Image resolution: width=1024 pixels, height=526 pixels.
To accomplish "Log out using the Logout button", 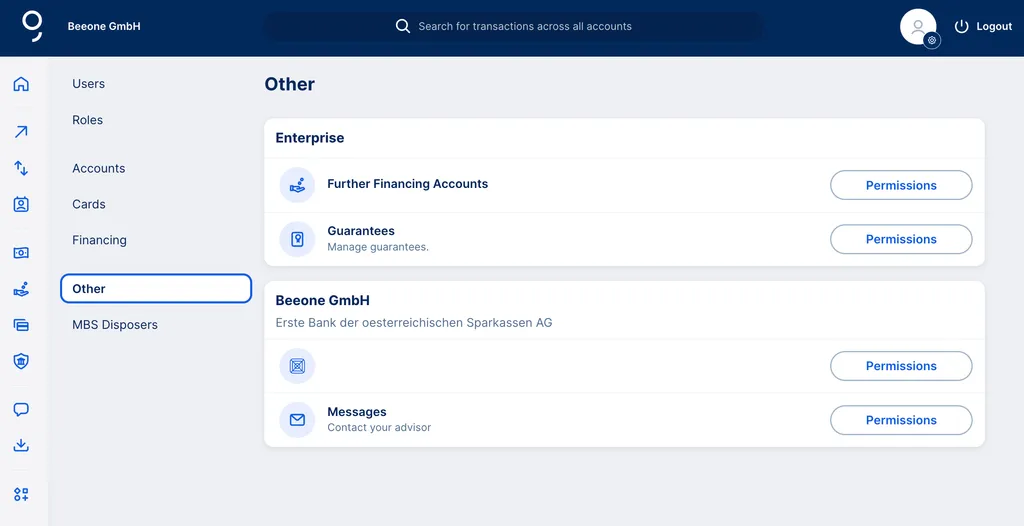I will click(x=983, y=27).
